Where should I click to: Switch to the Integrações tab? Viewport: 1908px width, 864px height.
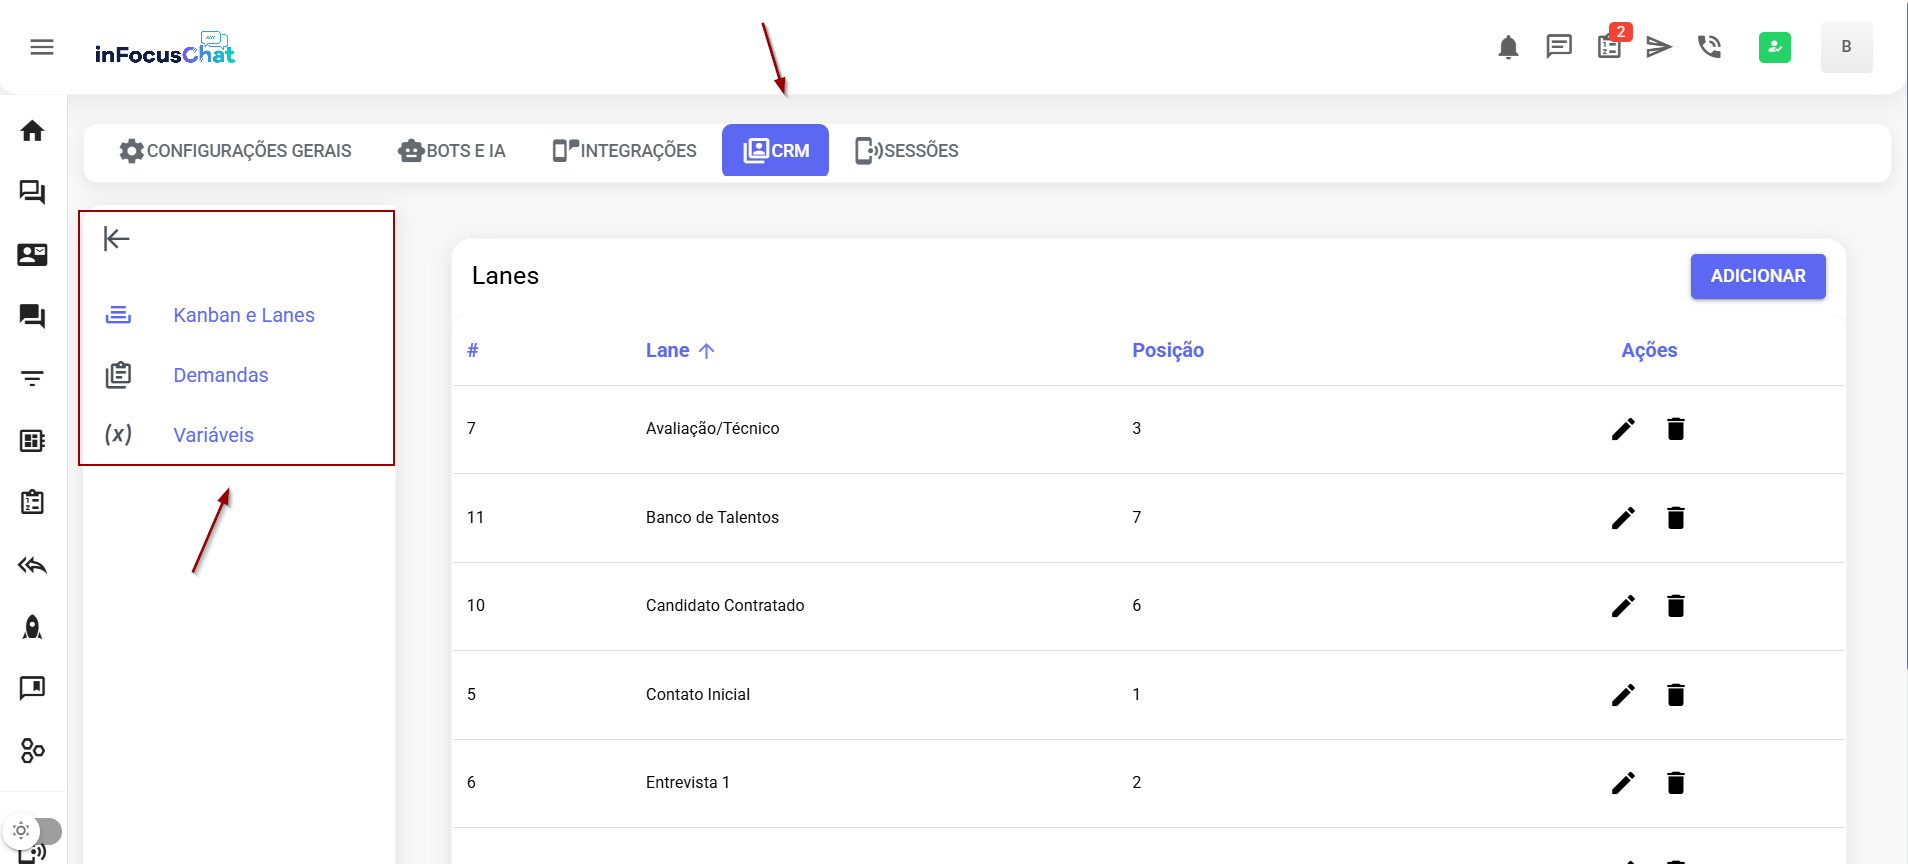click(x=624, y=151)
